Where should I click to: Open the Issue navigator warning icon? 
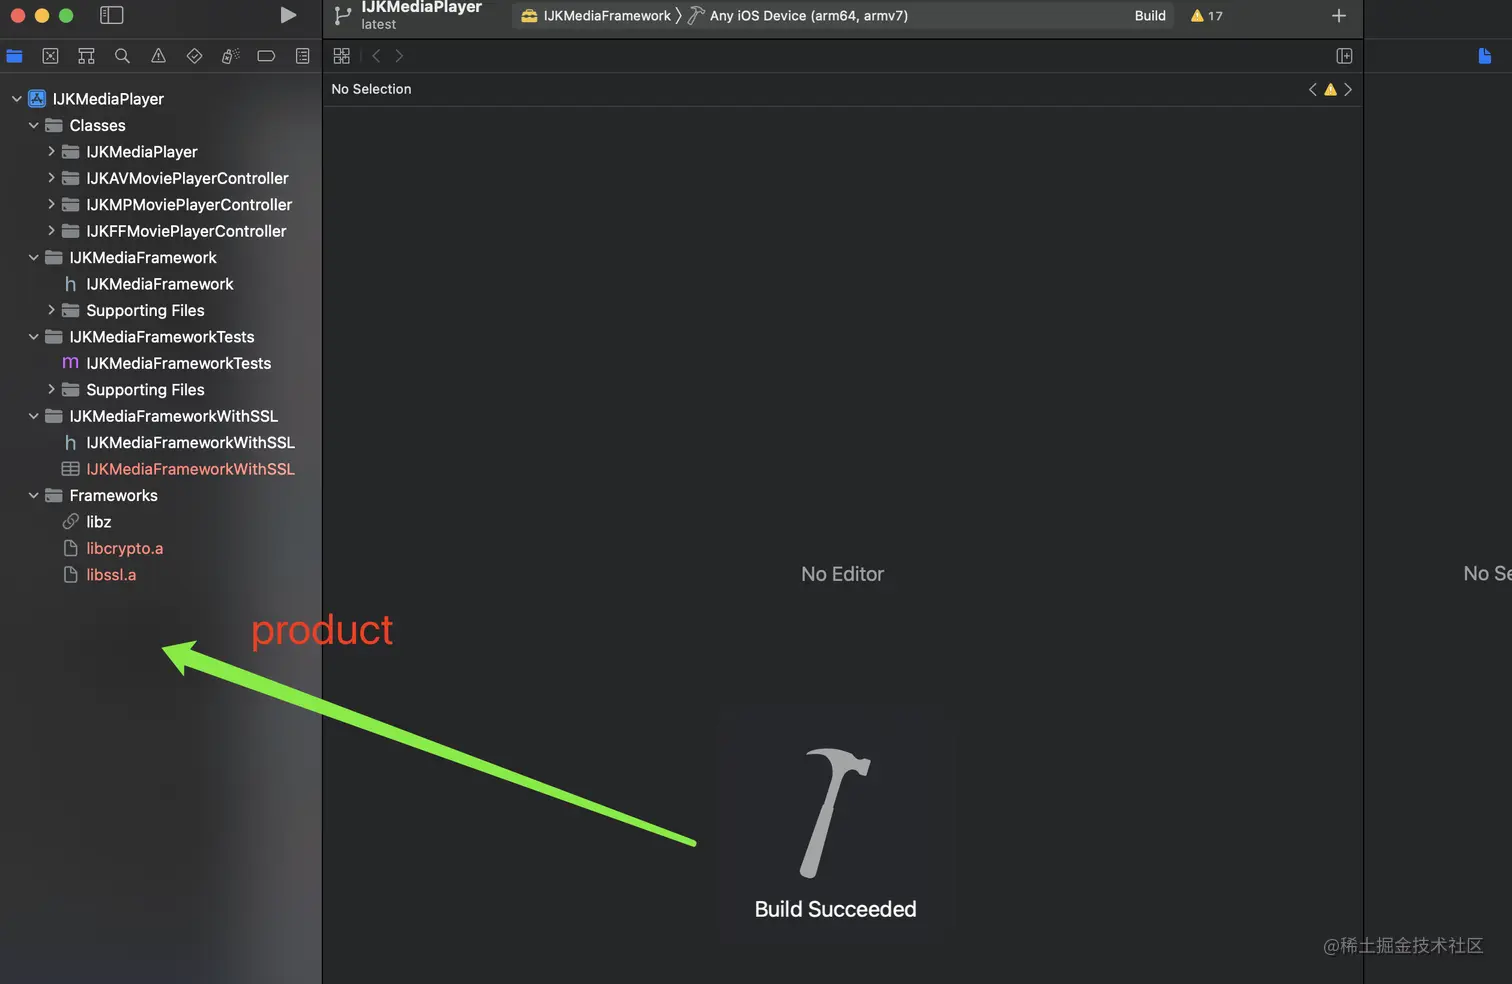tap(158, 56)
